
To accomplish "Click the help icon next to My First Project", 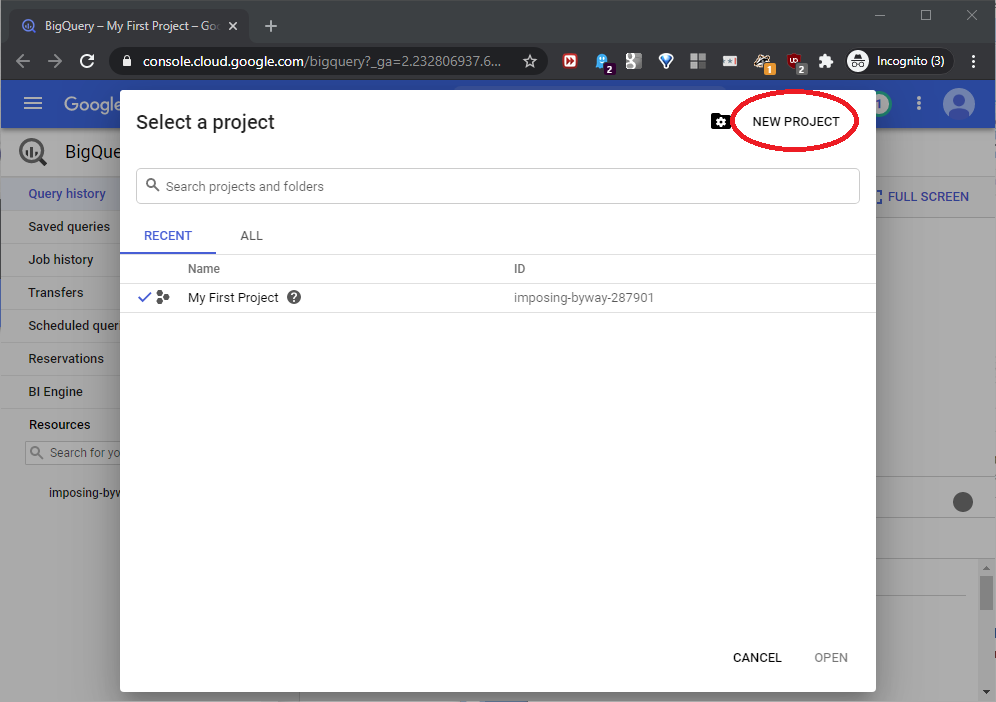I will [293, 297].
